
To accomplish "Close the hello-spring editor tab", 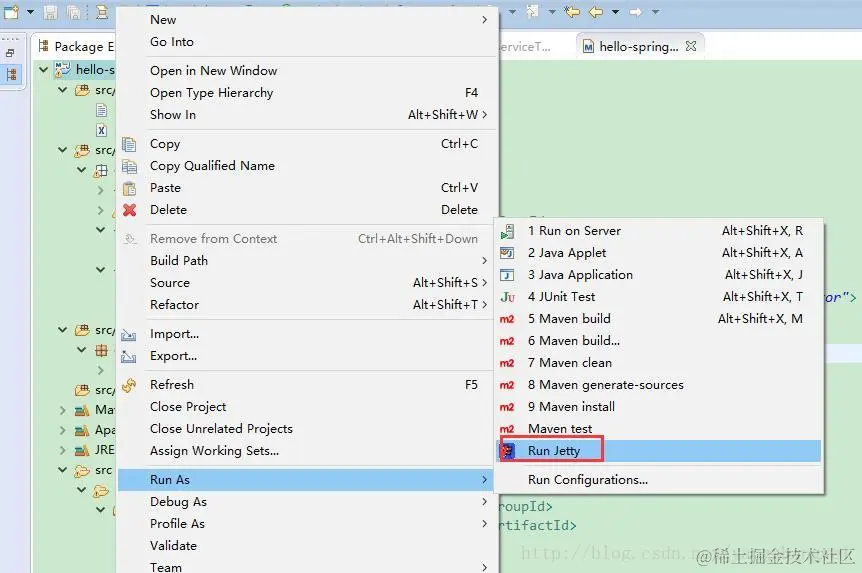I will [691, 46].
